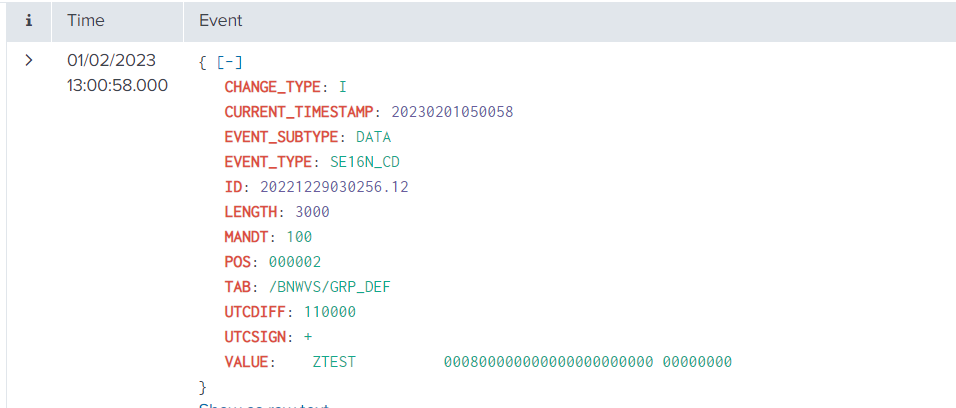This screenshot has height=408, width=956.
Task: Collapse the JSON event with [-] toggle
Action: click(228, 62)
